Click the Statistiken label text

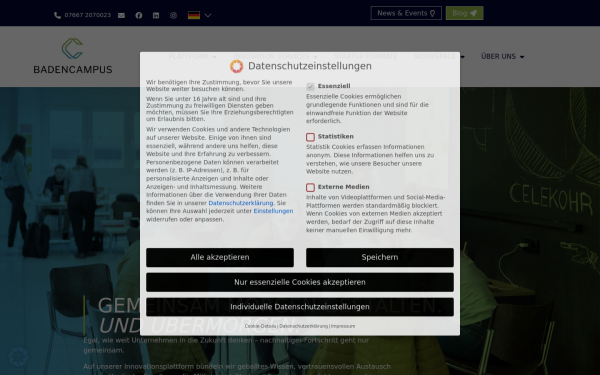tap(336, 137)
